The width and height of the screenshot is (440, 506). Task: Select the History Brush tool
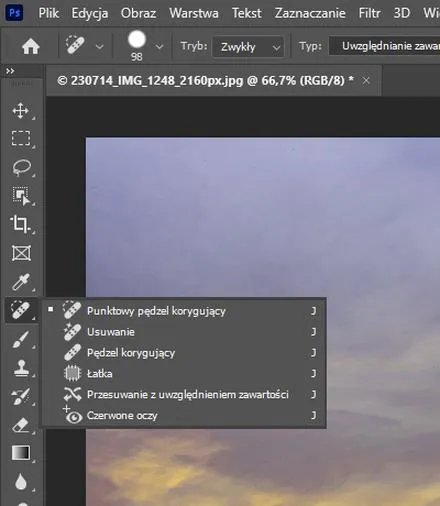click(21, 397)
